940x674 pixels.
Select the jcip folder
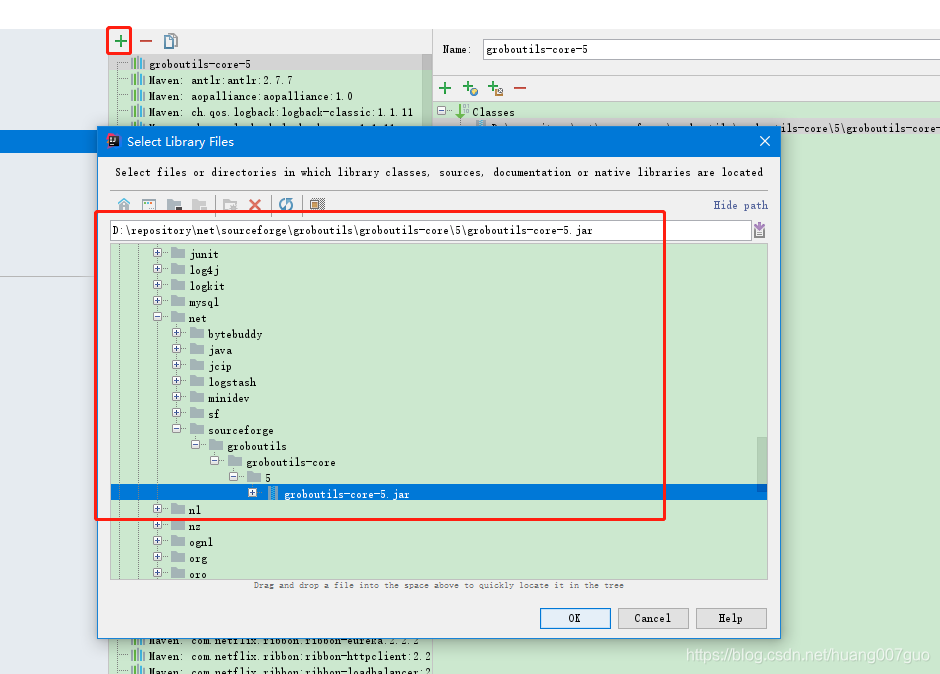pyautogui.click(x=220, y=366)
